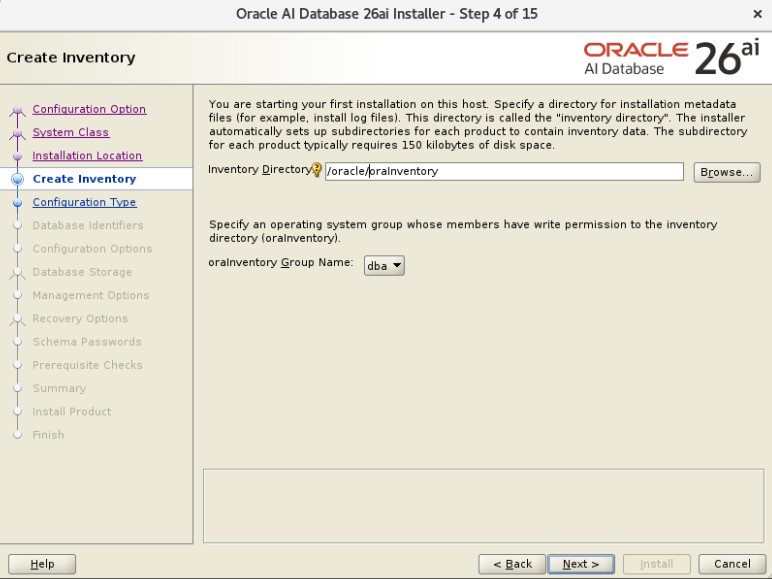Click the Configuration Options step label

(92, 249)
